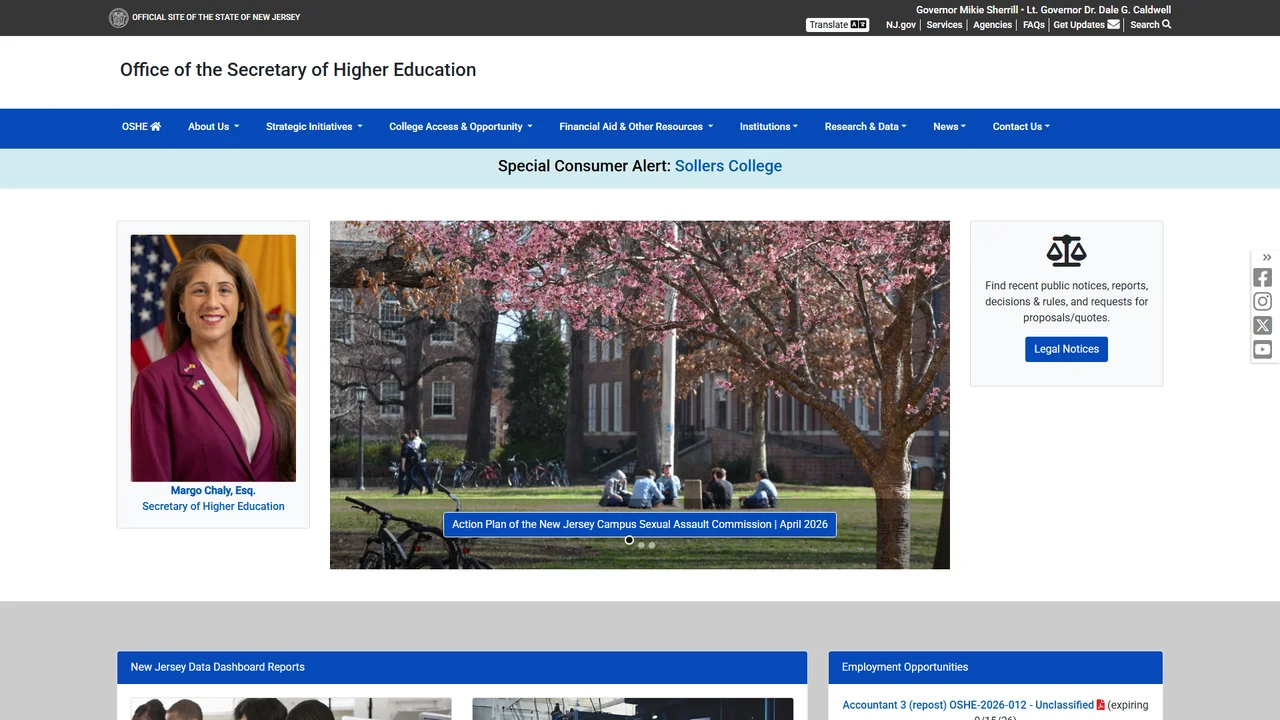Expand the Strategic Initiatives dropdown
This screenshot has width=1280, height=720.
tap(314, 127)
